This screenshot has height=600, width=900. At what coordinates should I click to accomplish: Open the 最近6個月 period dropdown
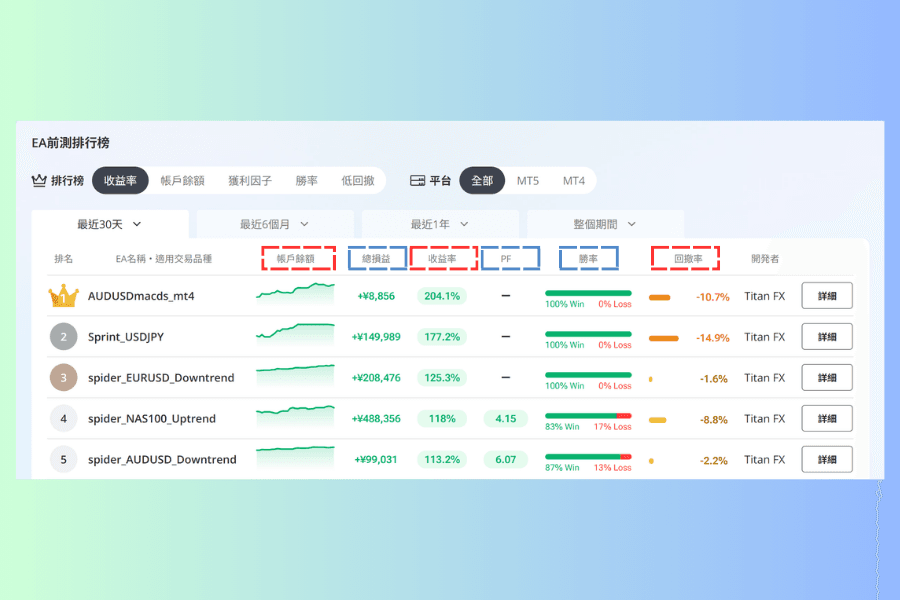(x=275, y=224)
